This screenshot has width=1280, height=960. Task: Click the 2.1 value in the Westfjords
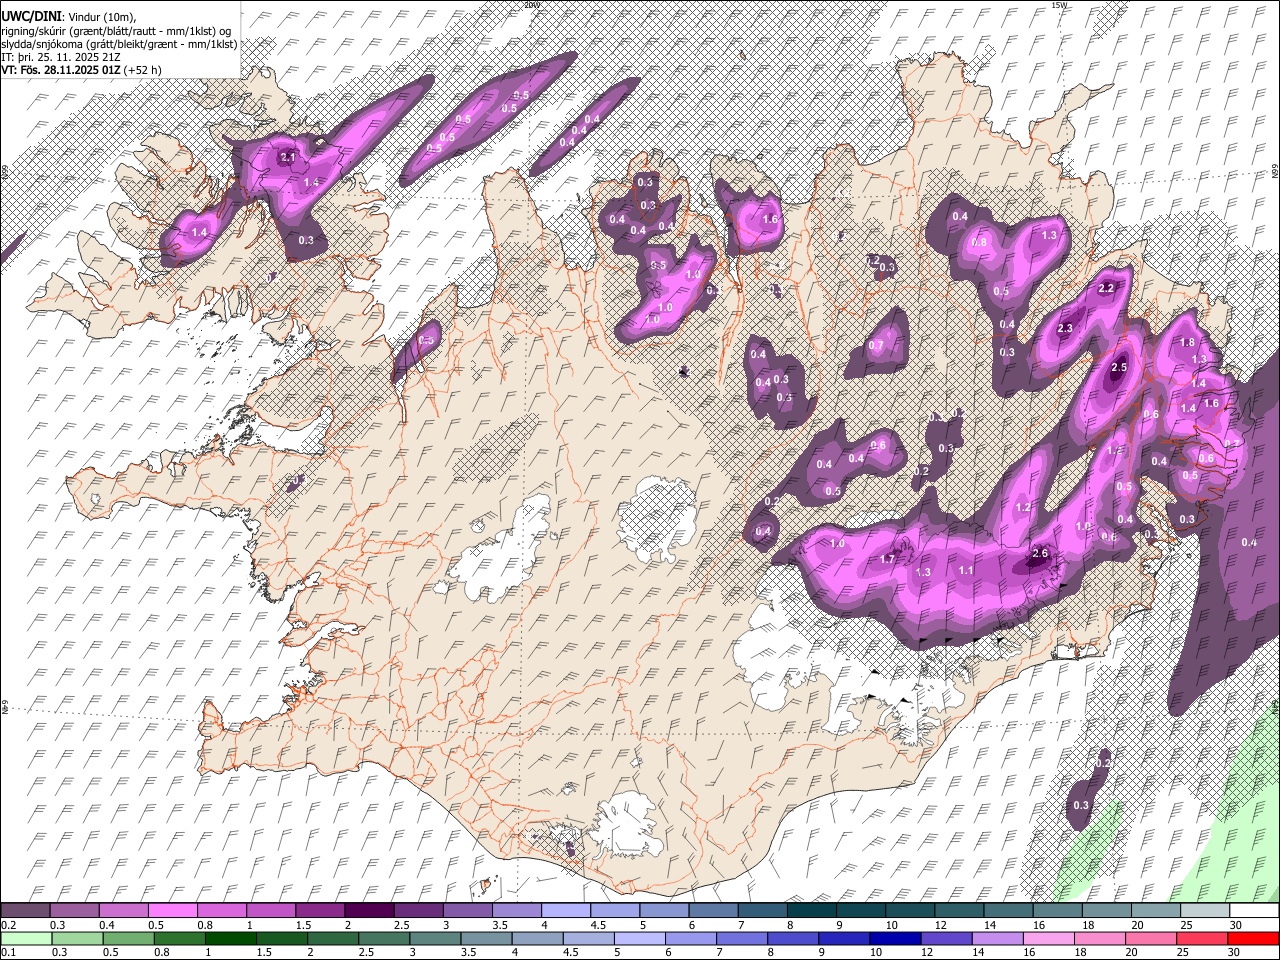point(288,157)
